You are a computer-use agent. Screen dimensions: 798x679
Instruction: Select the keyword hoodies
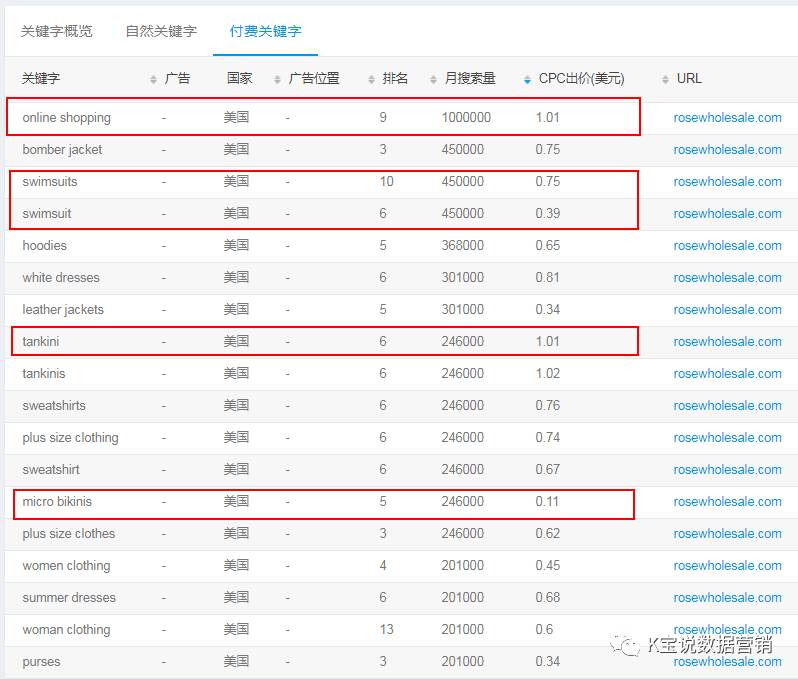coord(44,246)
